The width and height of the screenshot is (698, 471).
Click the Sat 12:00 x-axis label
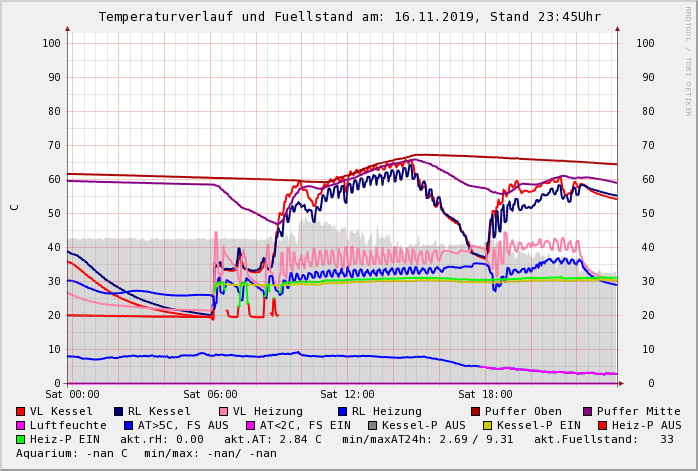[x=347, y=394]
